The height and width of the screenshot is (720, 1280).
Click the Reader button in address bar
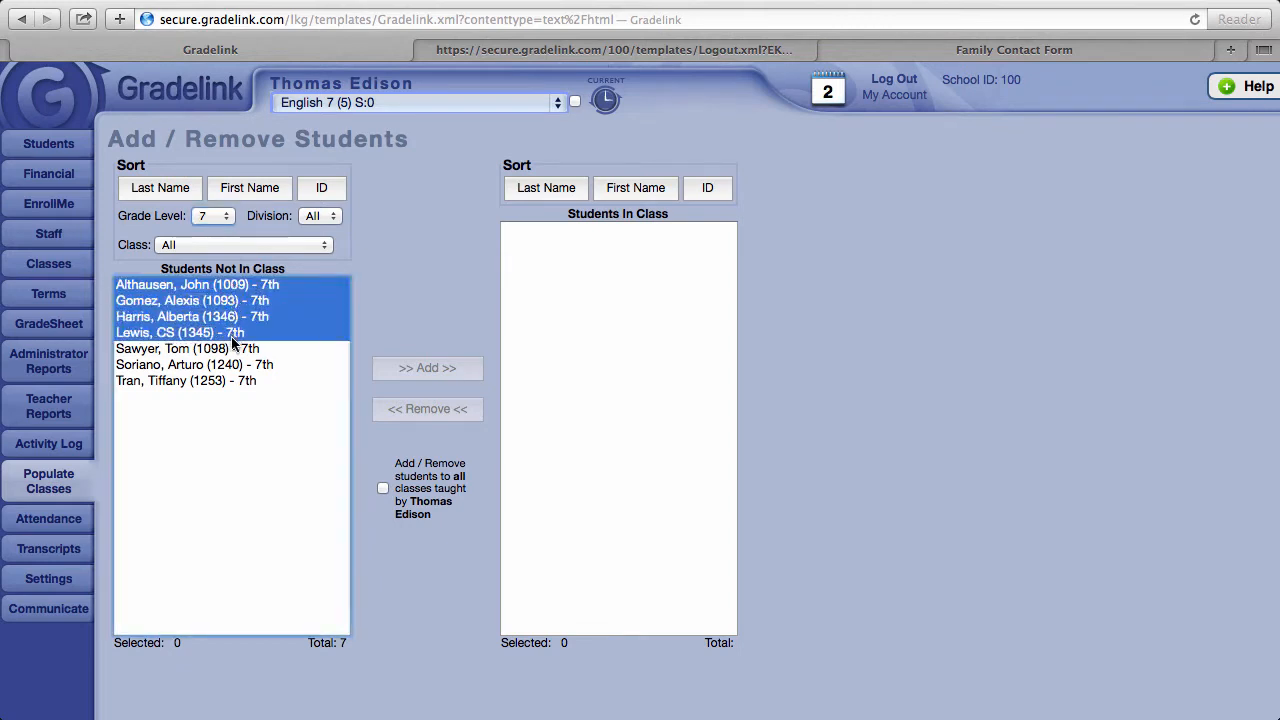[1239, 19]
